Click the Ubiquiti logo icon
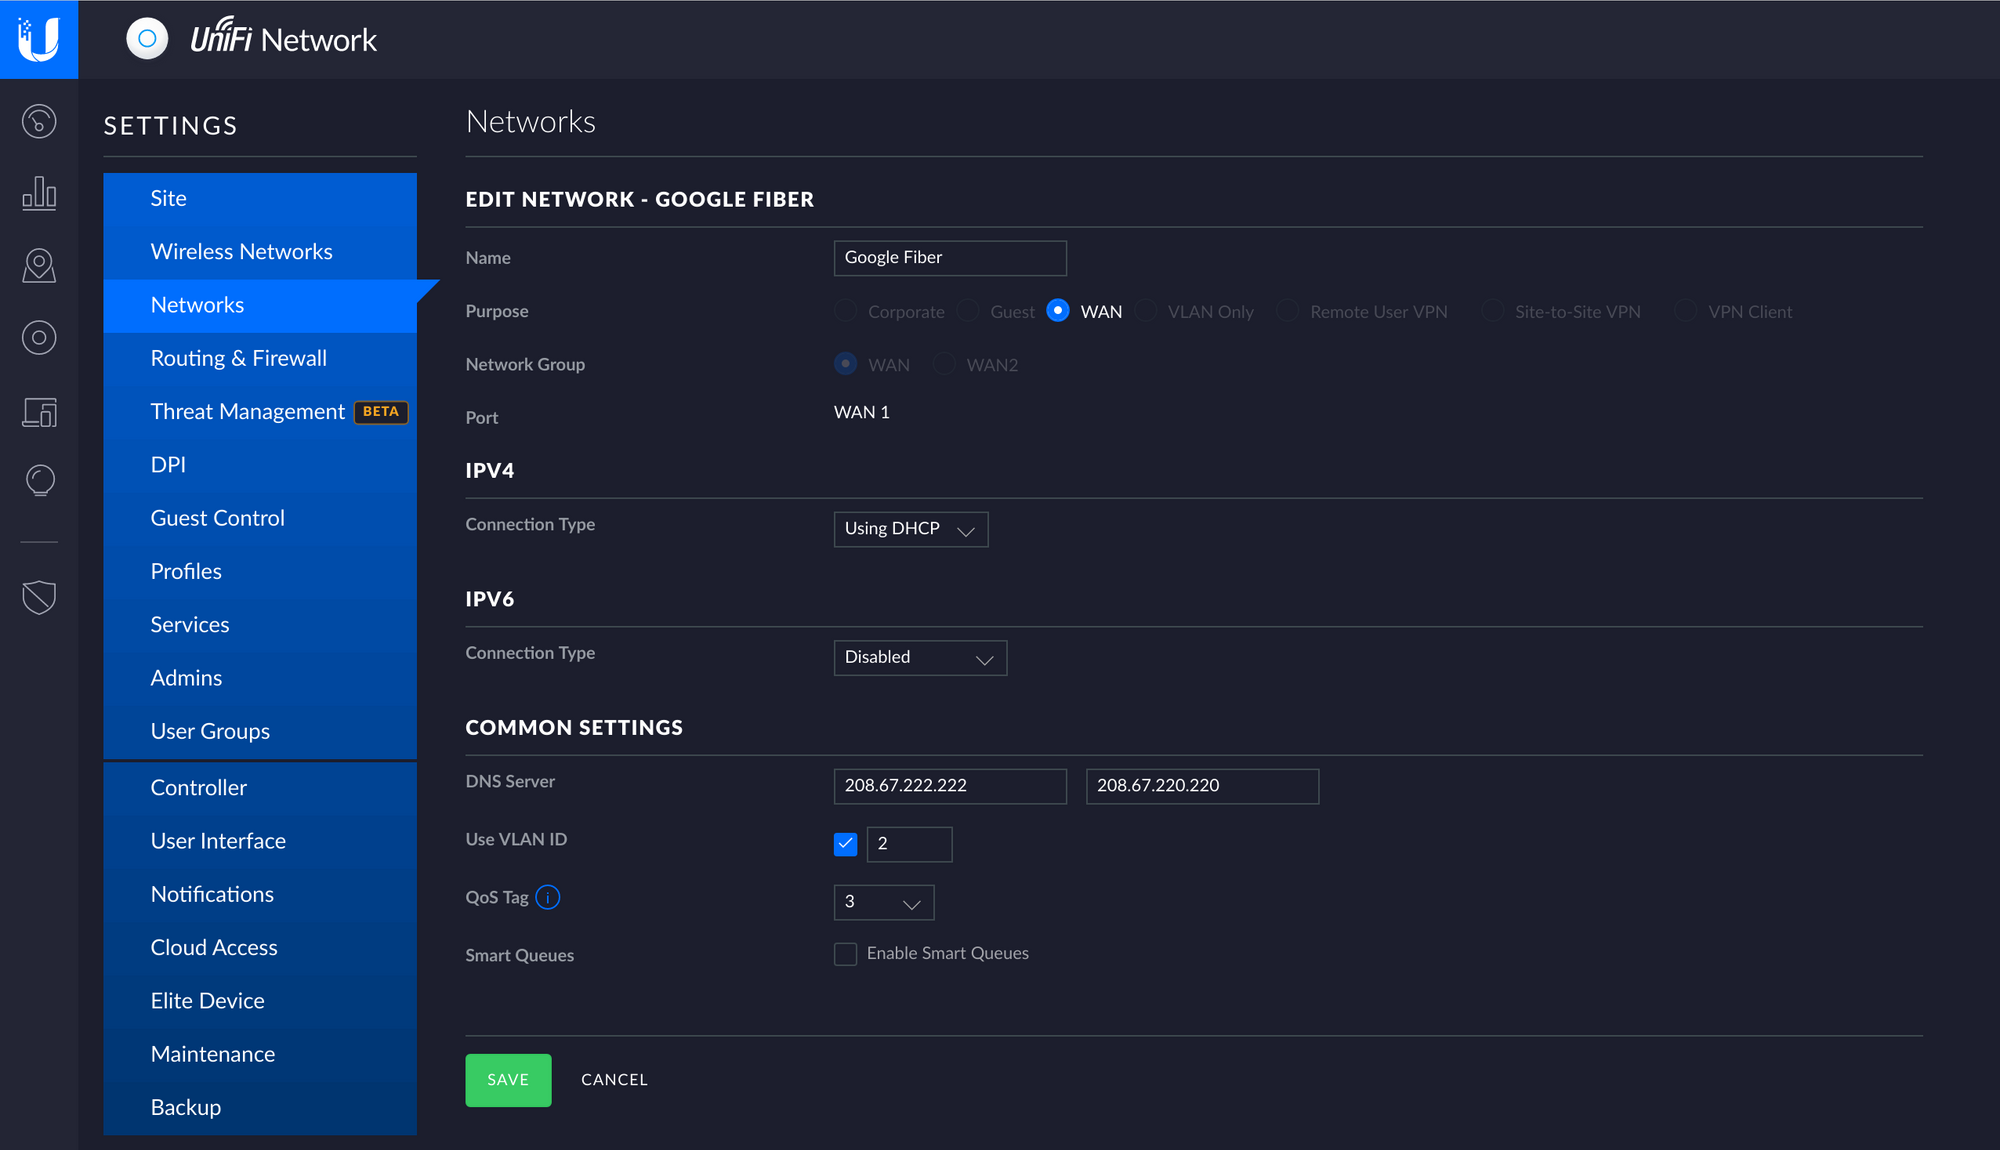 [x=39, y=39]
